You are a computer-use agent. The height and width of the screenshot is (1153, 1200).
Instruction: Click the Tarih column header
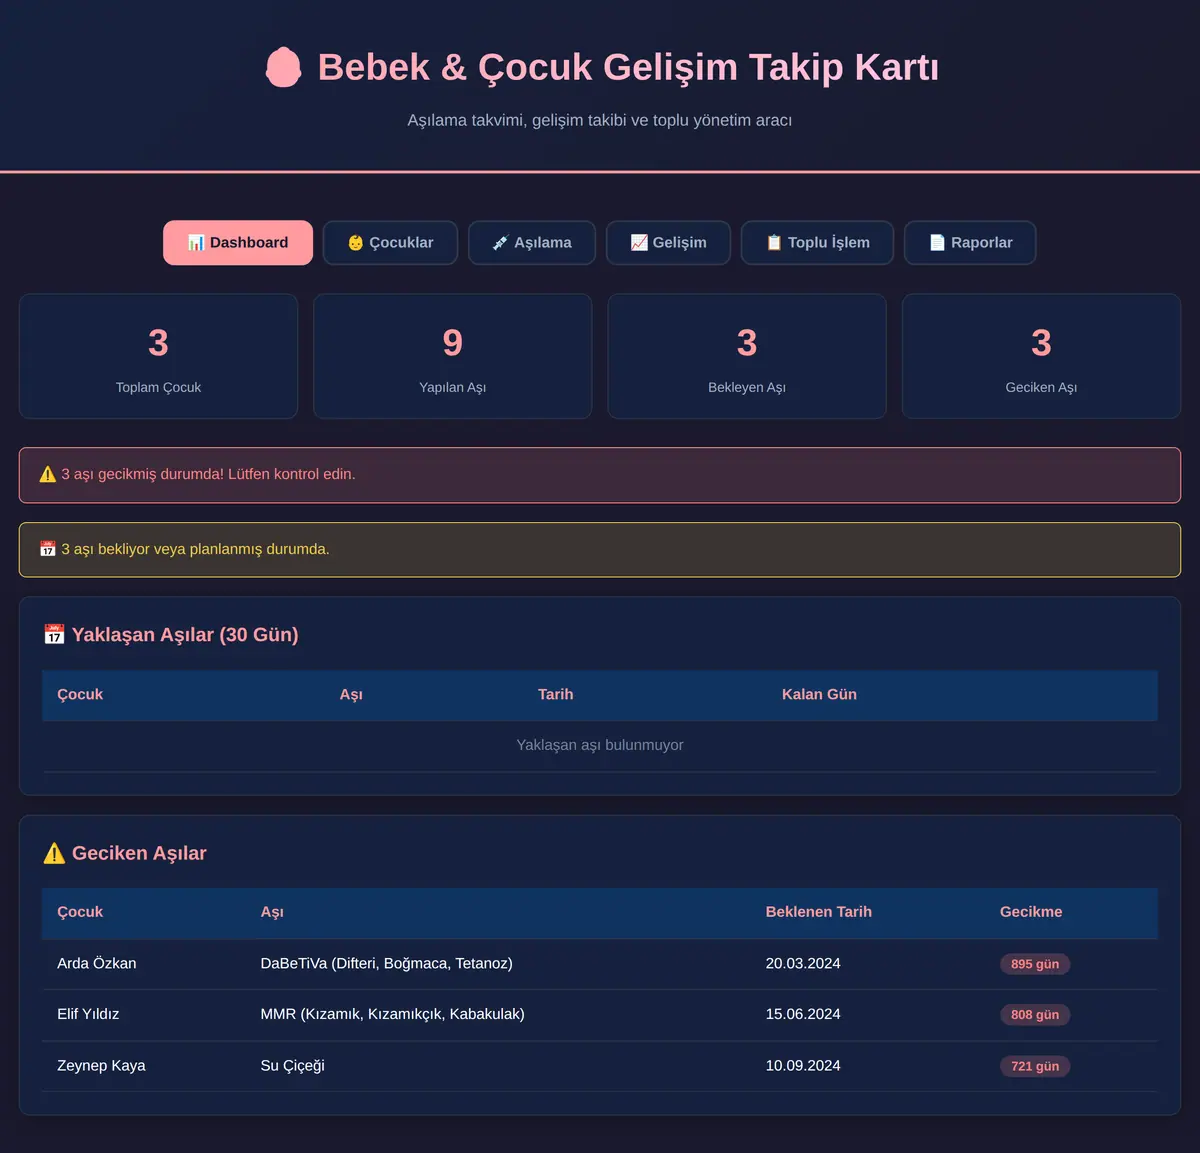[555, 695]
